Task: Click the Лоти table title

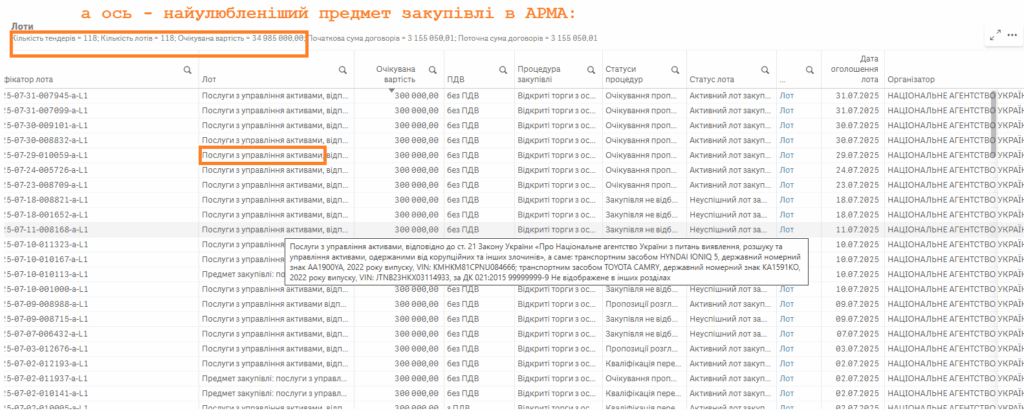Action: tap(23, 28)
